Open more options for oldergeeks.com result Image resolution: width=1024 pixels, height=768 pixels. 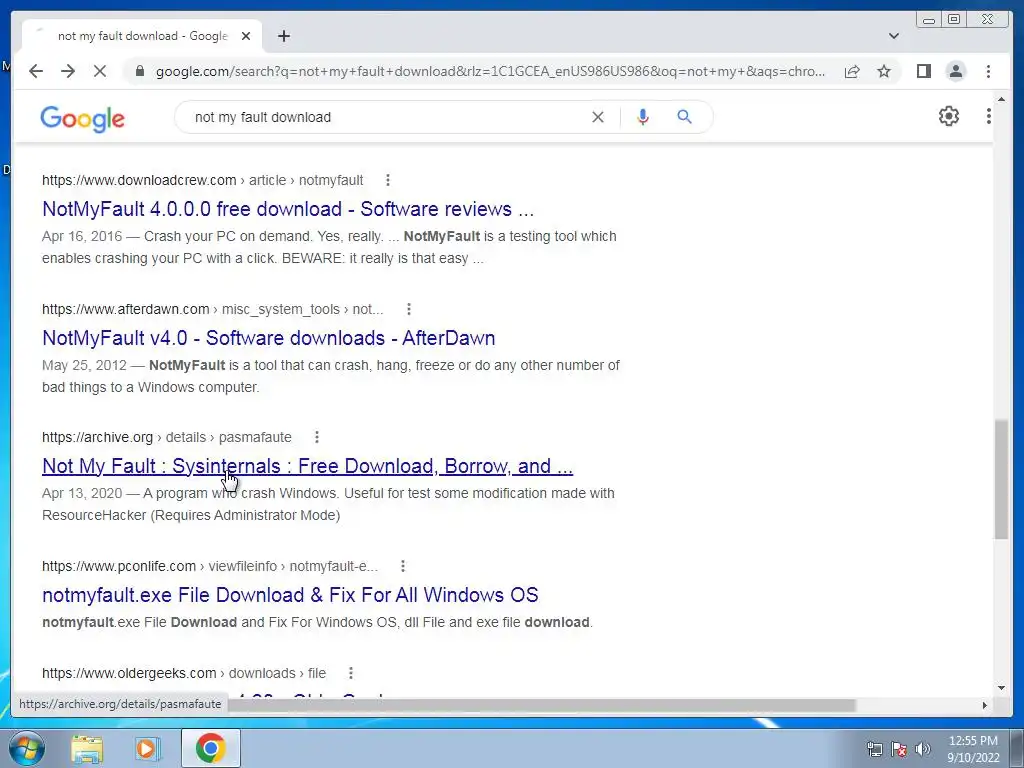[x=351, y=673]
